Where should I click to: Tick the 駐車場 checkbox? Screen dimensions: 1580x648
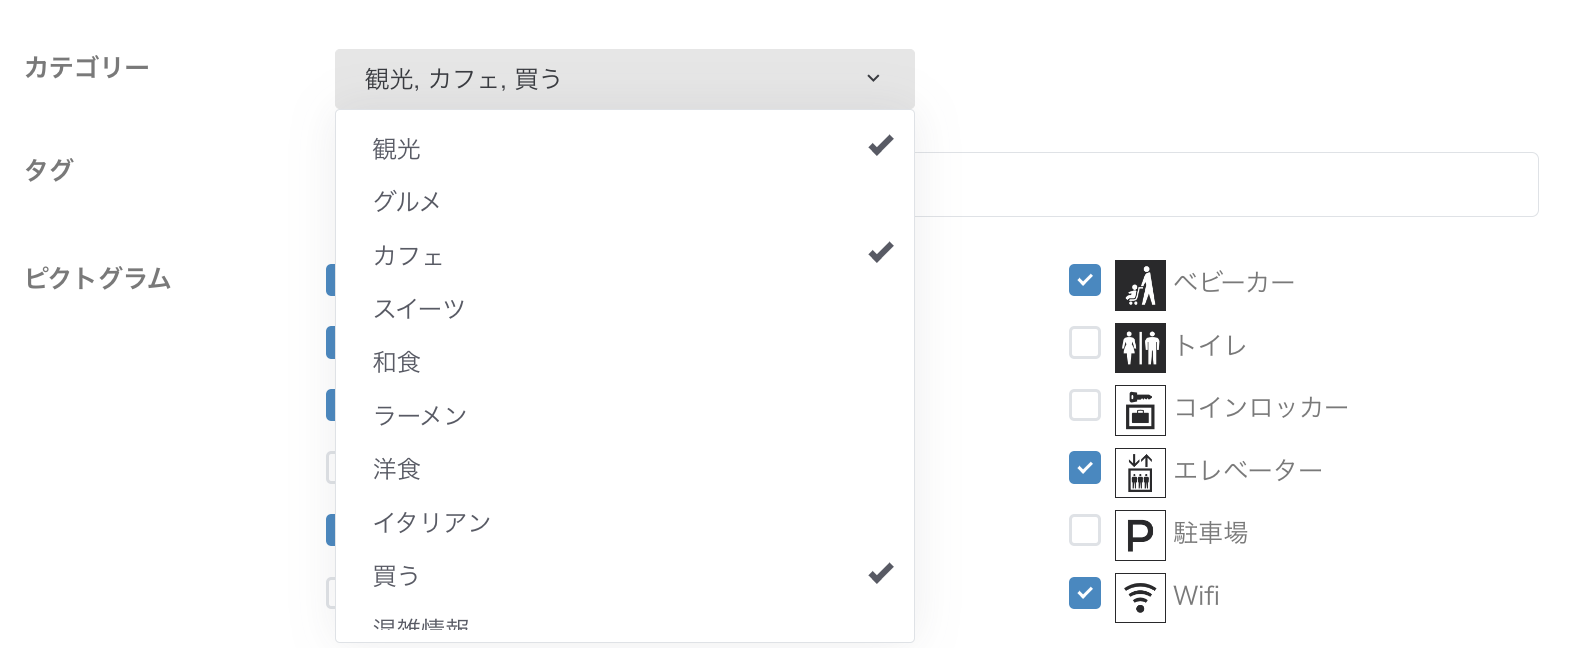[1085, 530]
